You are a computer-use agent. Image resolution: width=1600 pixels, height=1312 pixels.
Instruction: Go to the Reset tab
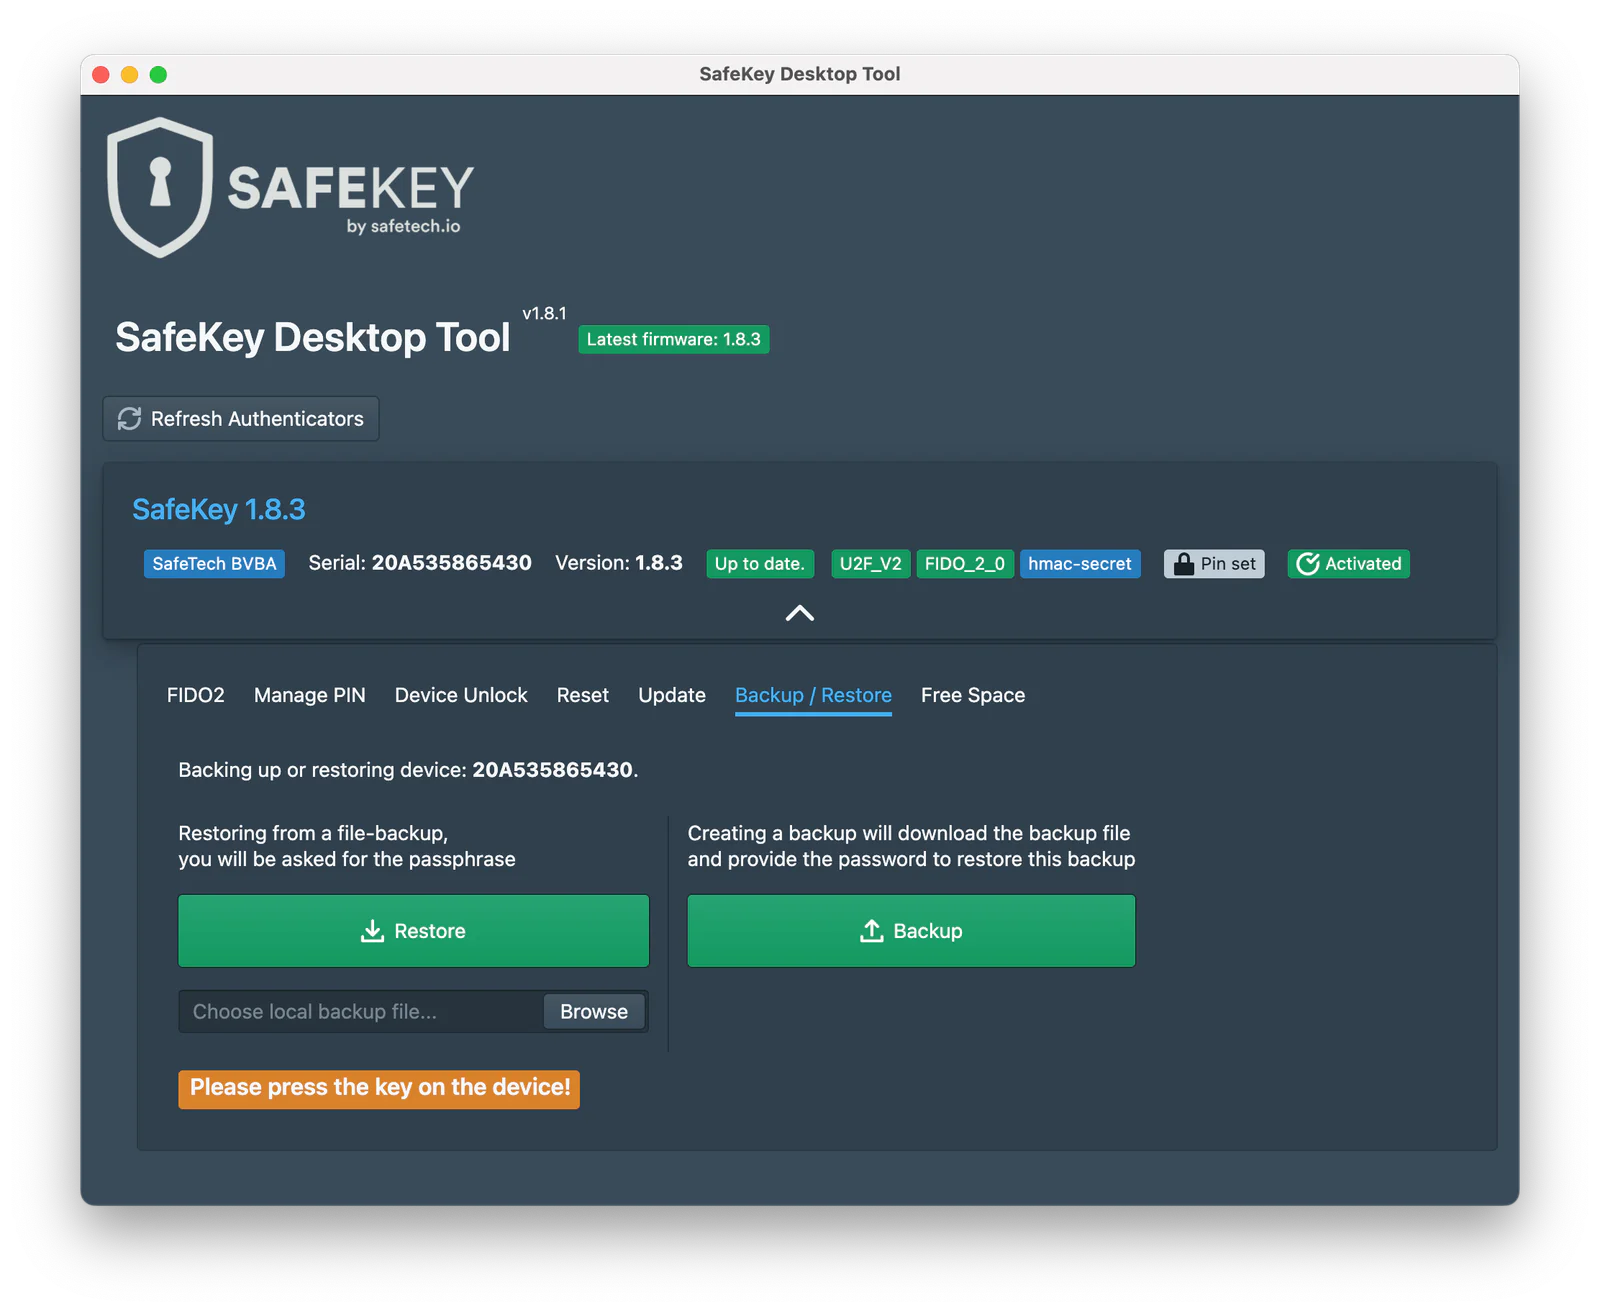pyautogui.click(x=583, y=695)
